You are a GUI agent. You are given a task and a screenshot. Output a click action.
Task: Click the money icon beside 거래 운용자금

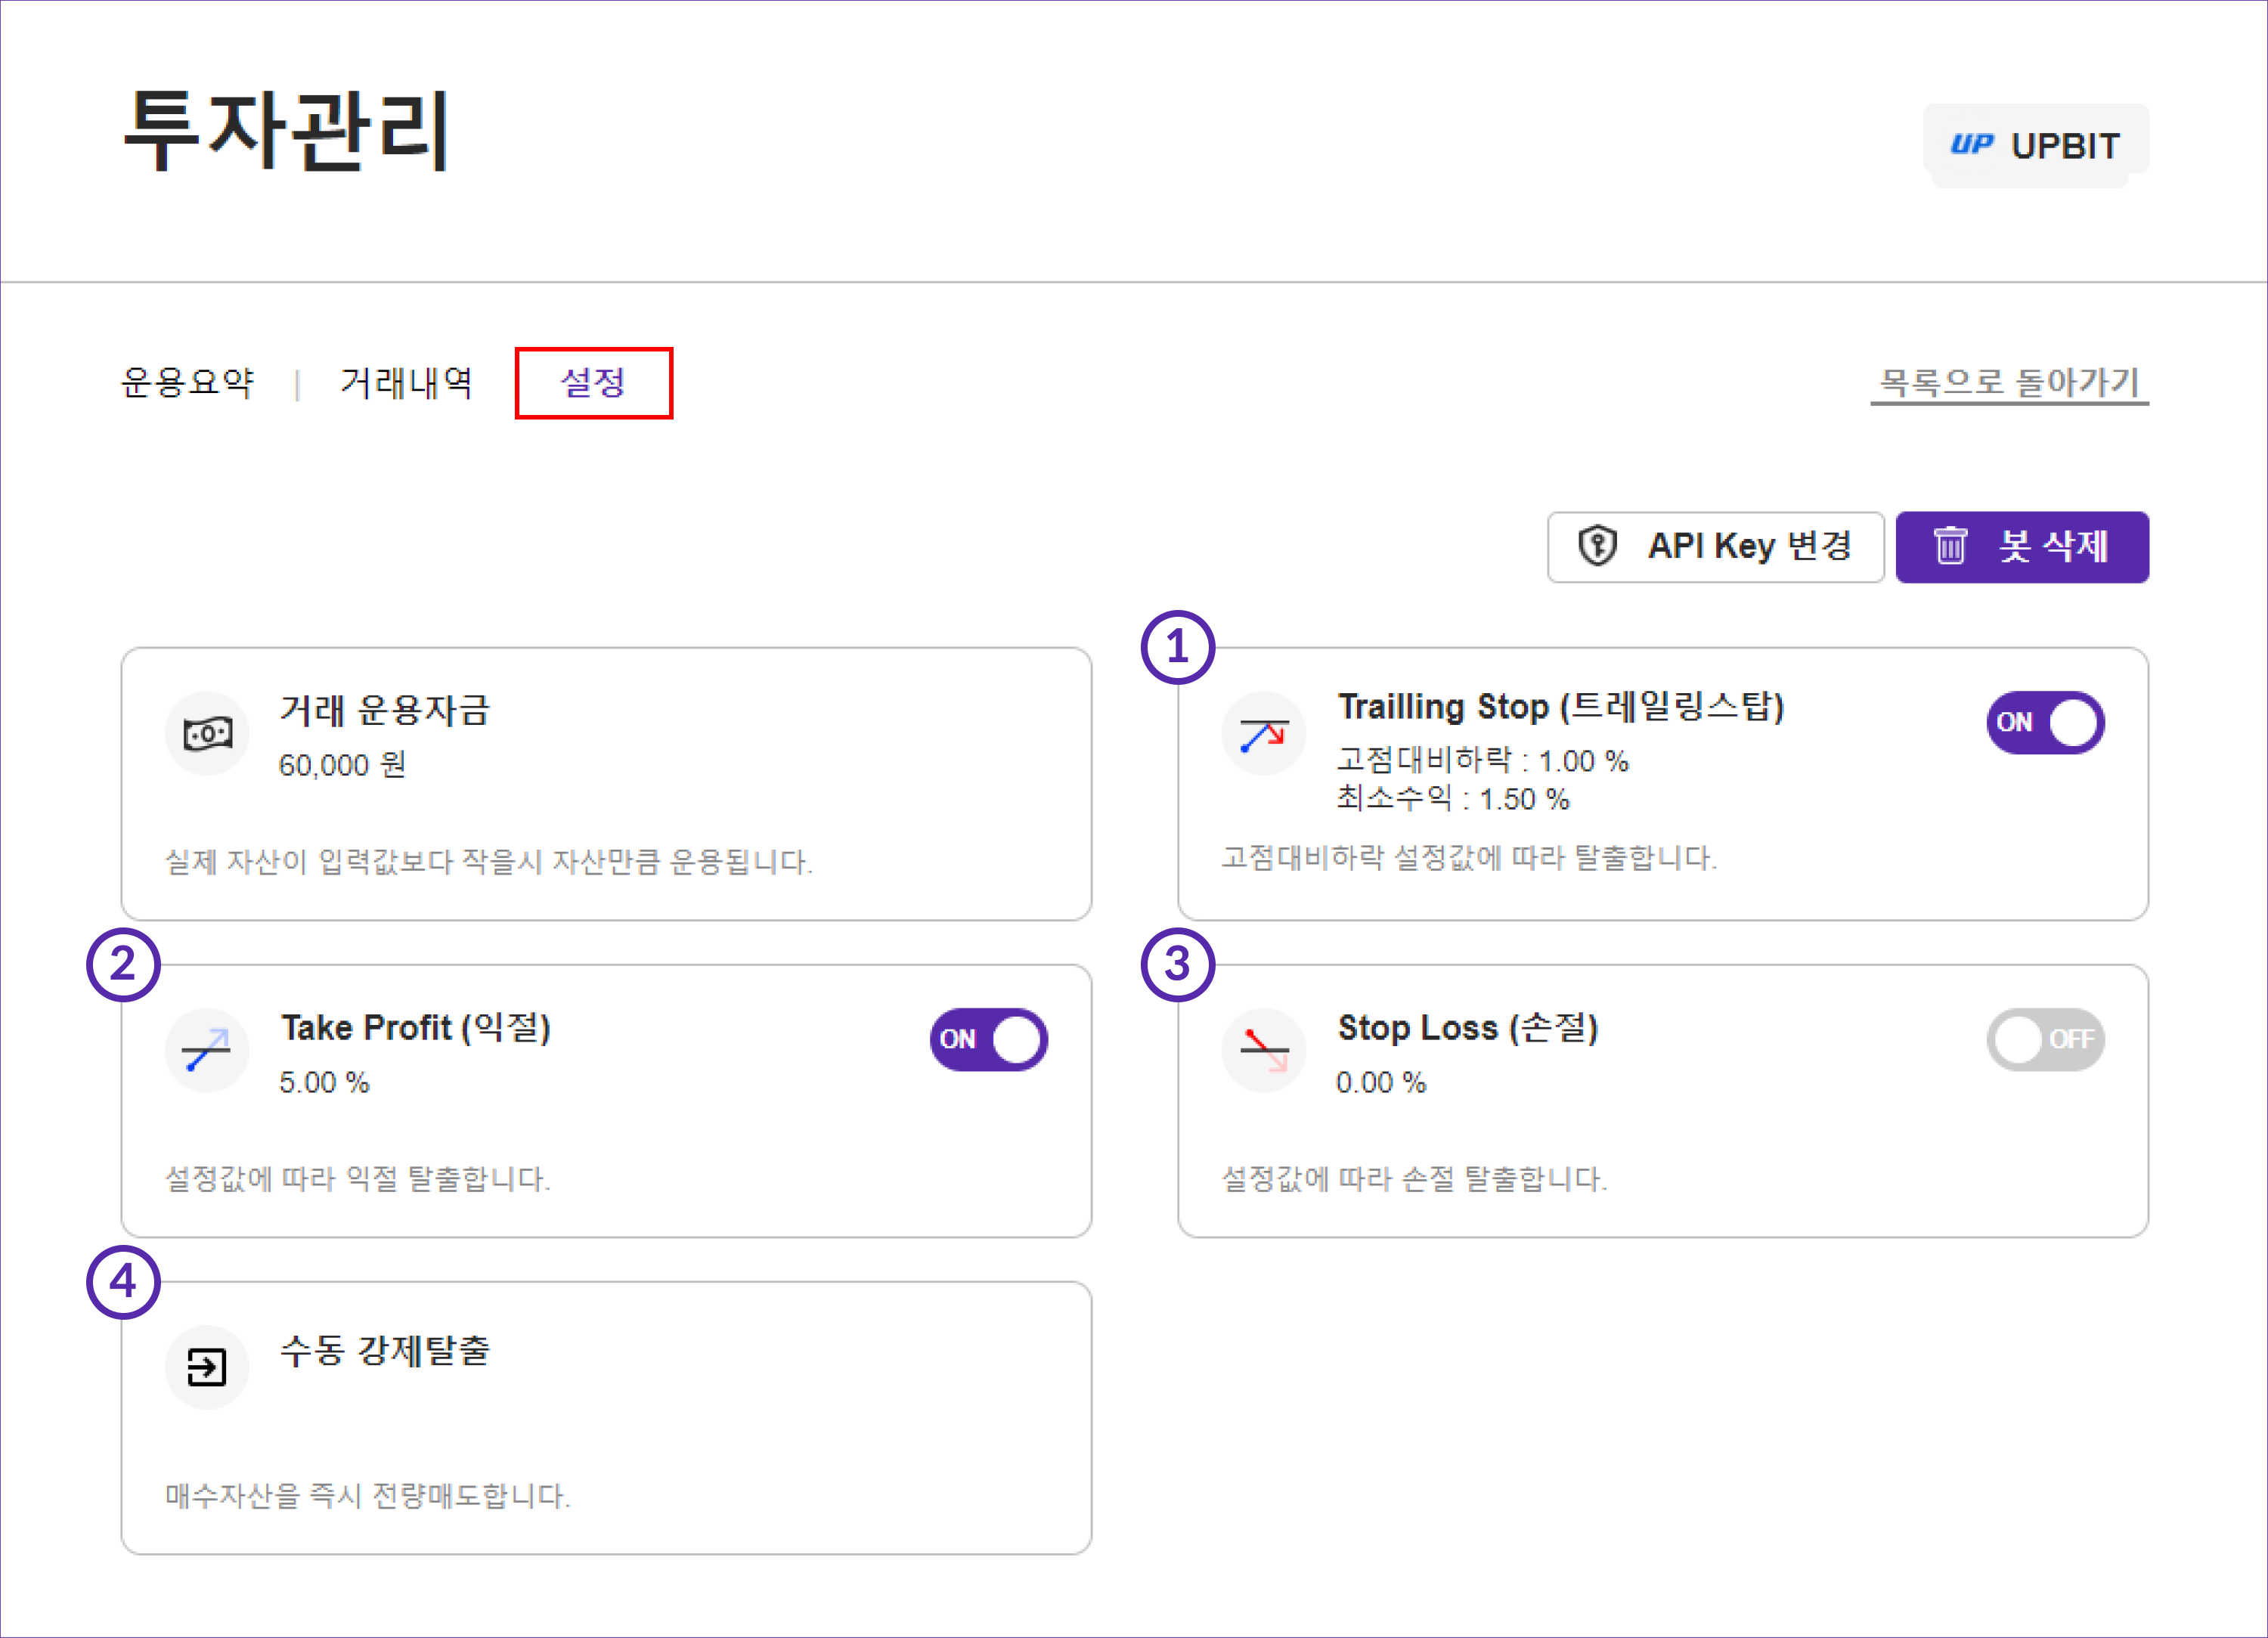click(207, 734)
